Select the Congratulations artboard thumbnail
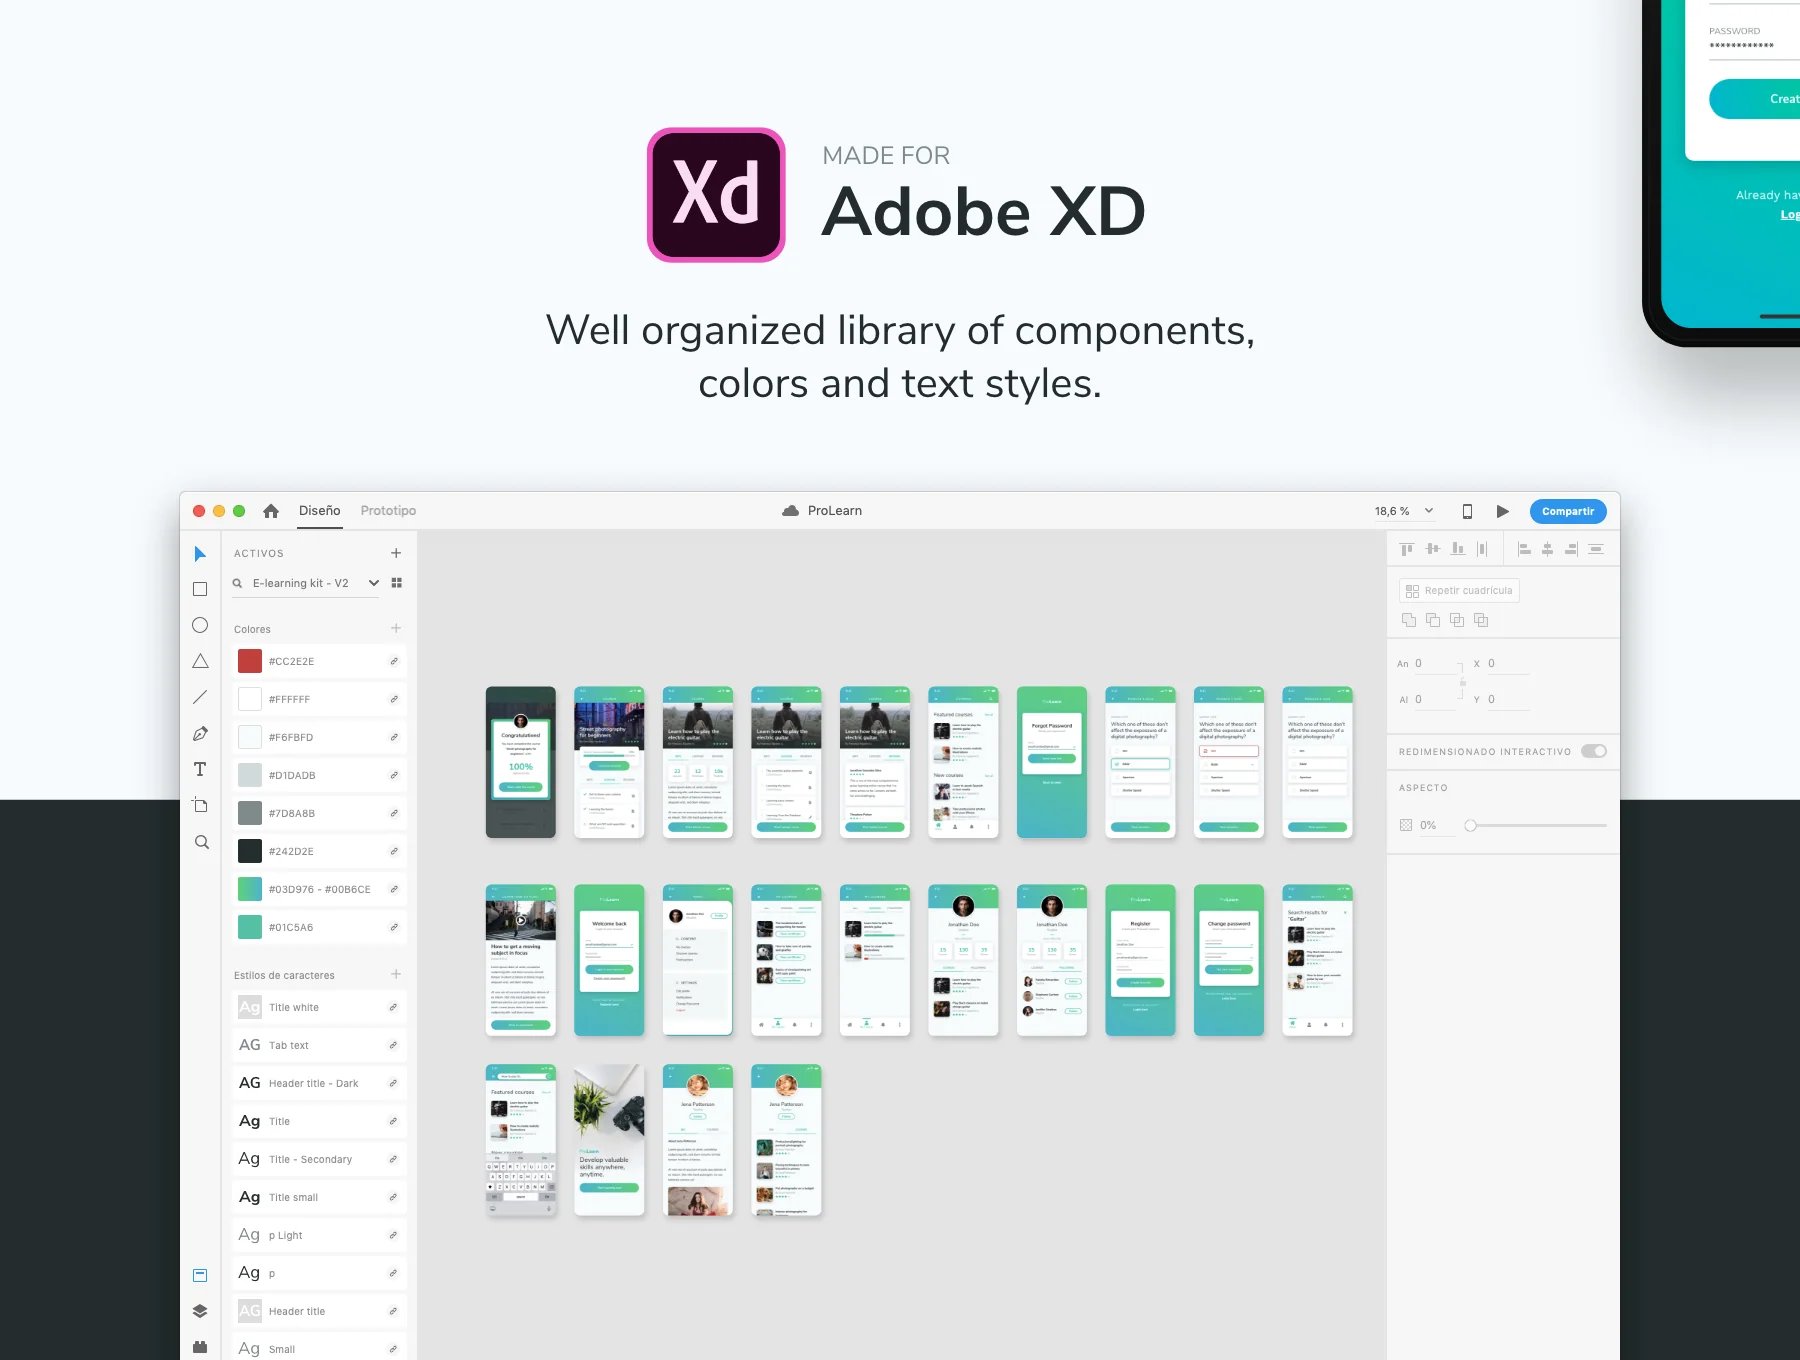1800x1360 pixels. [x=521, y=762]
